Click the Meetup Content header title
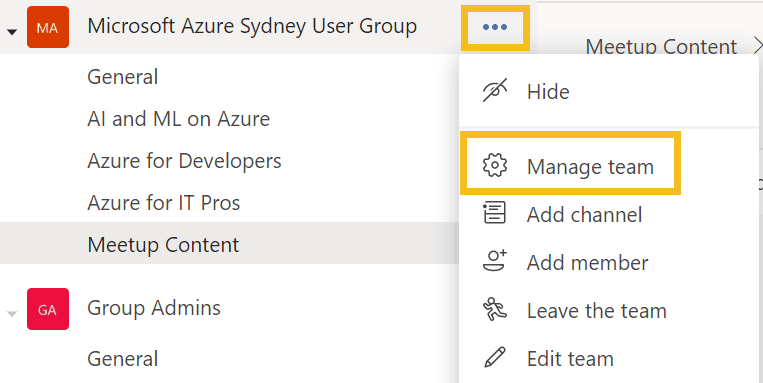Image resolution: width=763 pixels, height=383 pixels. click(x=661, y=47)
